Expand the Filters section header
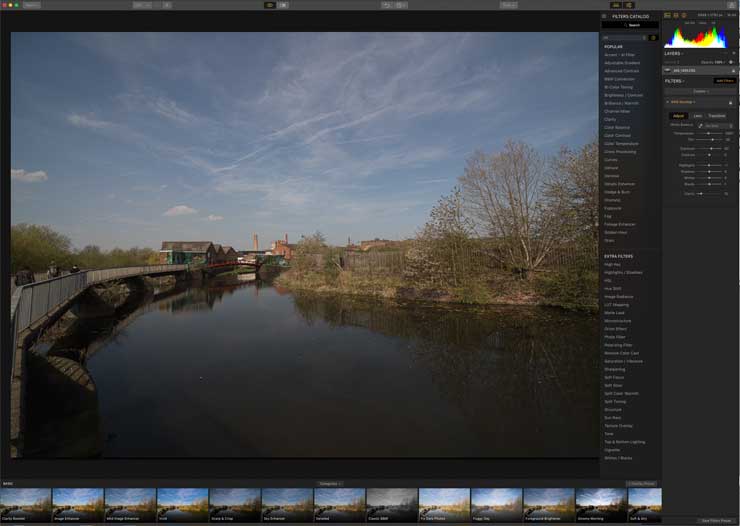 point(674,81)
